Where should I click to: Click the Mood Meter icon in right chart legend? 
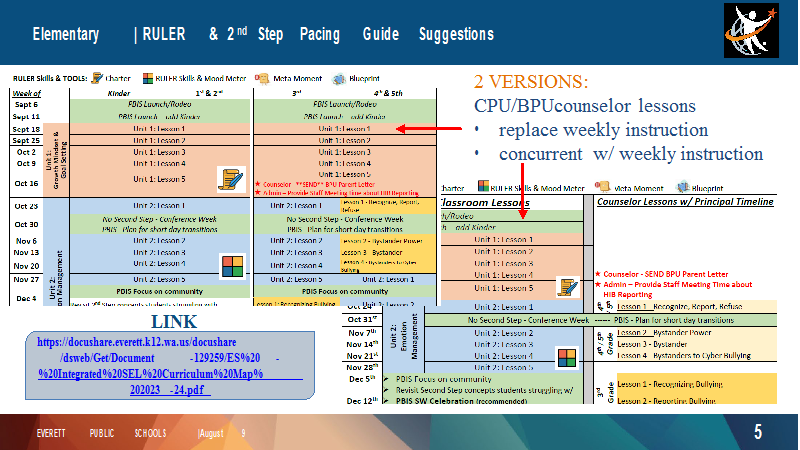click(483, 186)
